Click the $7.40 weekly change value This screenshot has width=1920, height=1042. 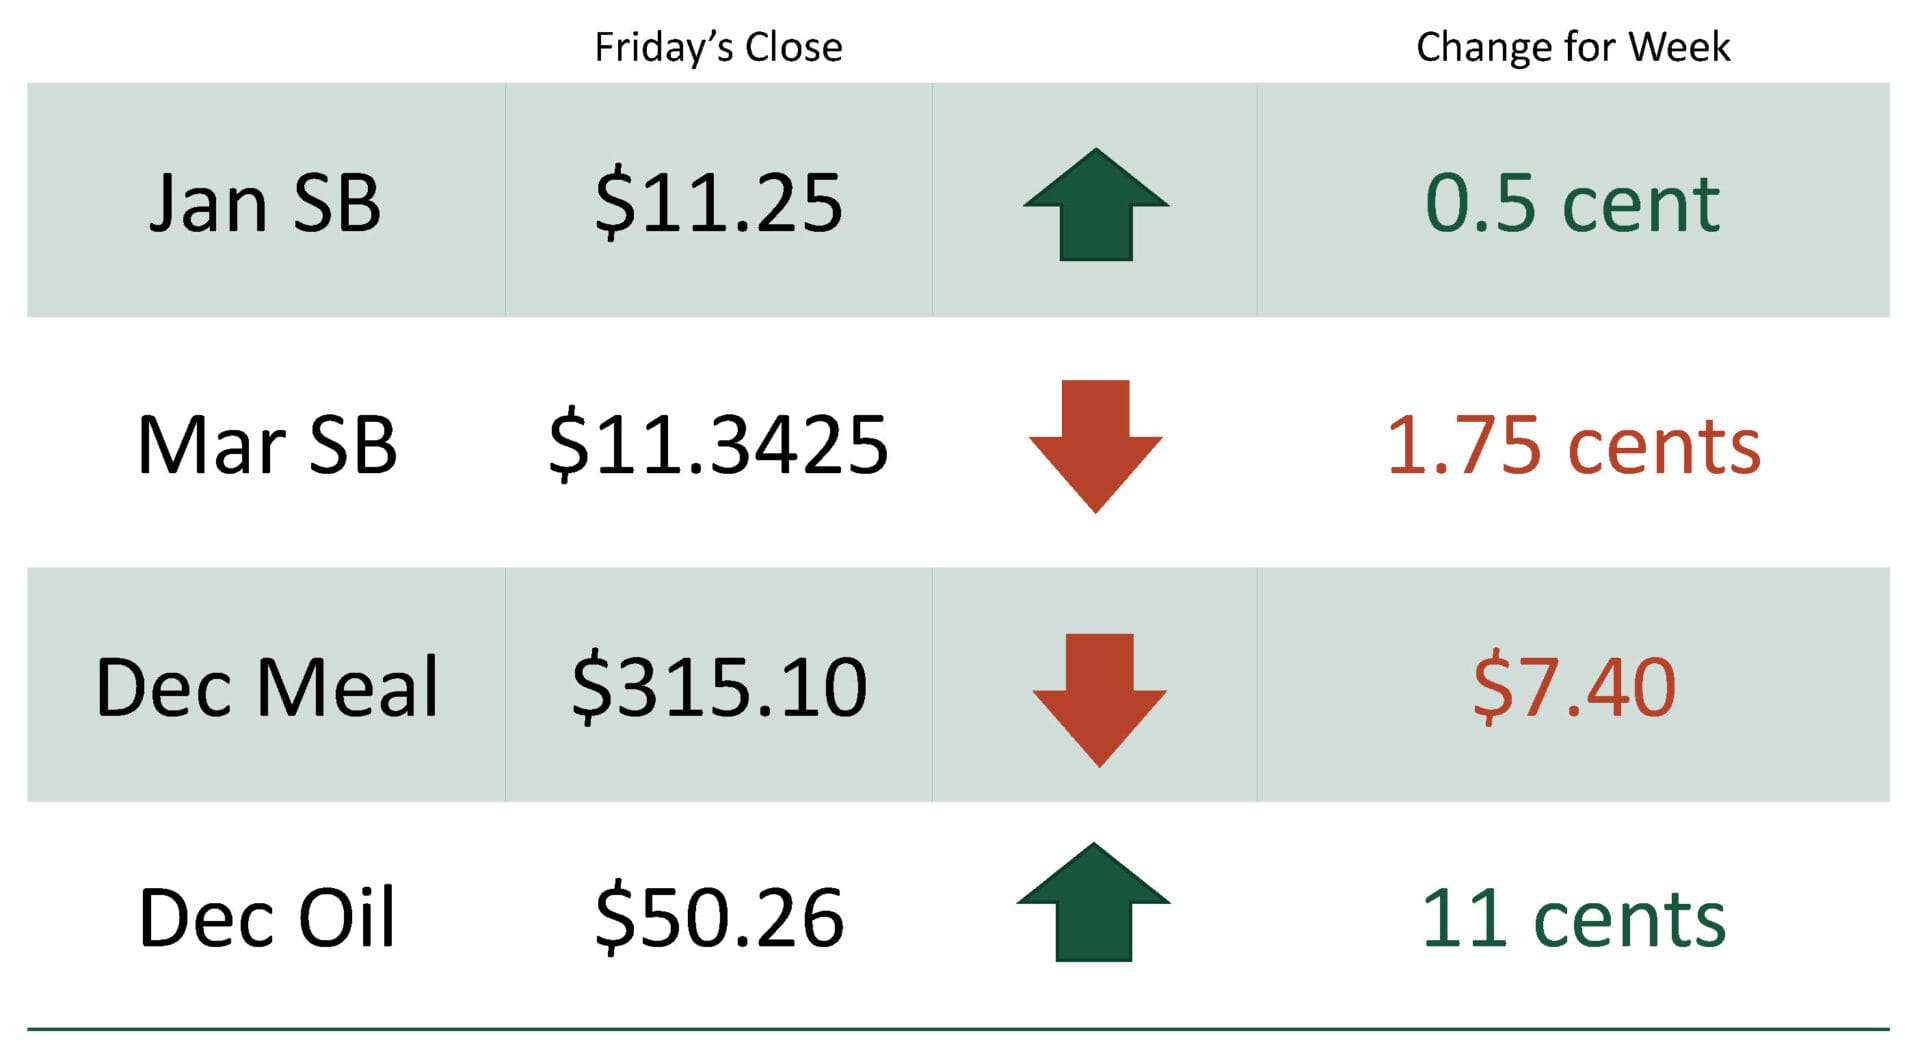pos(1573,687)
